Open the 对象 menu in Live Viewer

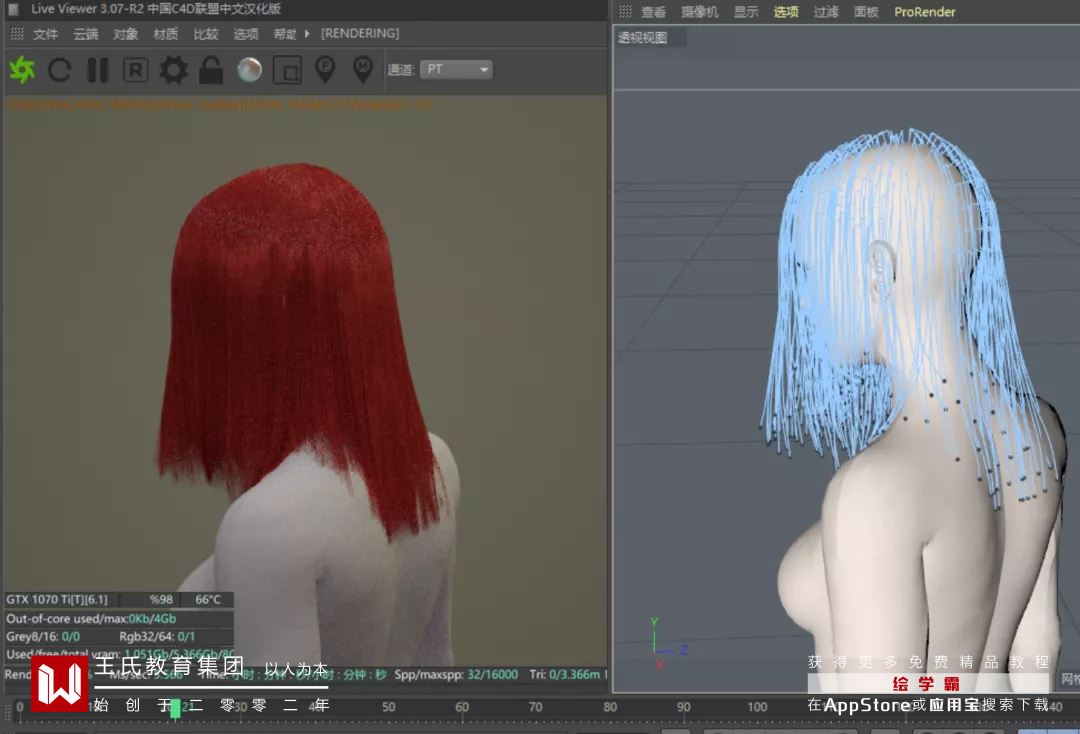pos(126,34)
